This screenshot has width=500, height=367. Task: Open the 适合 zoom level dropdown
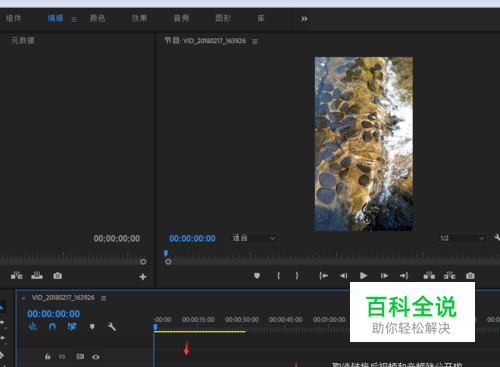click(253, 238)
